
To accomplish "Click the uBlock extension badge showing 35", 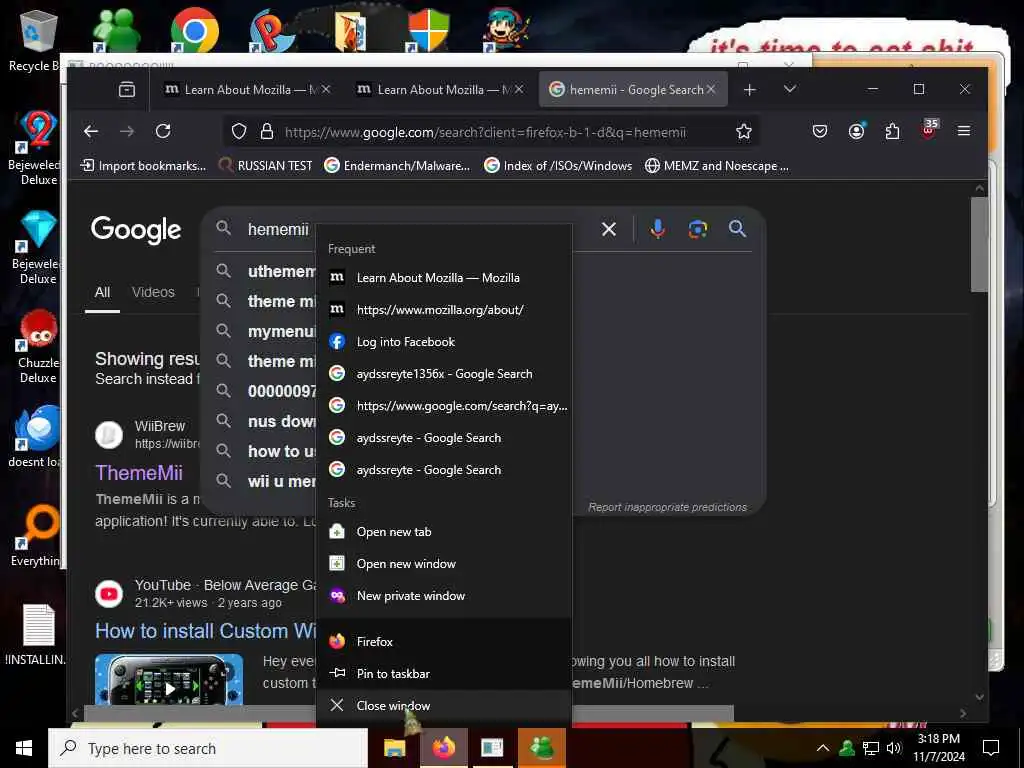I will pos(929,129).
